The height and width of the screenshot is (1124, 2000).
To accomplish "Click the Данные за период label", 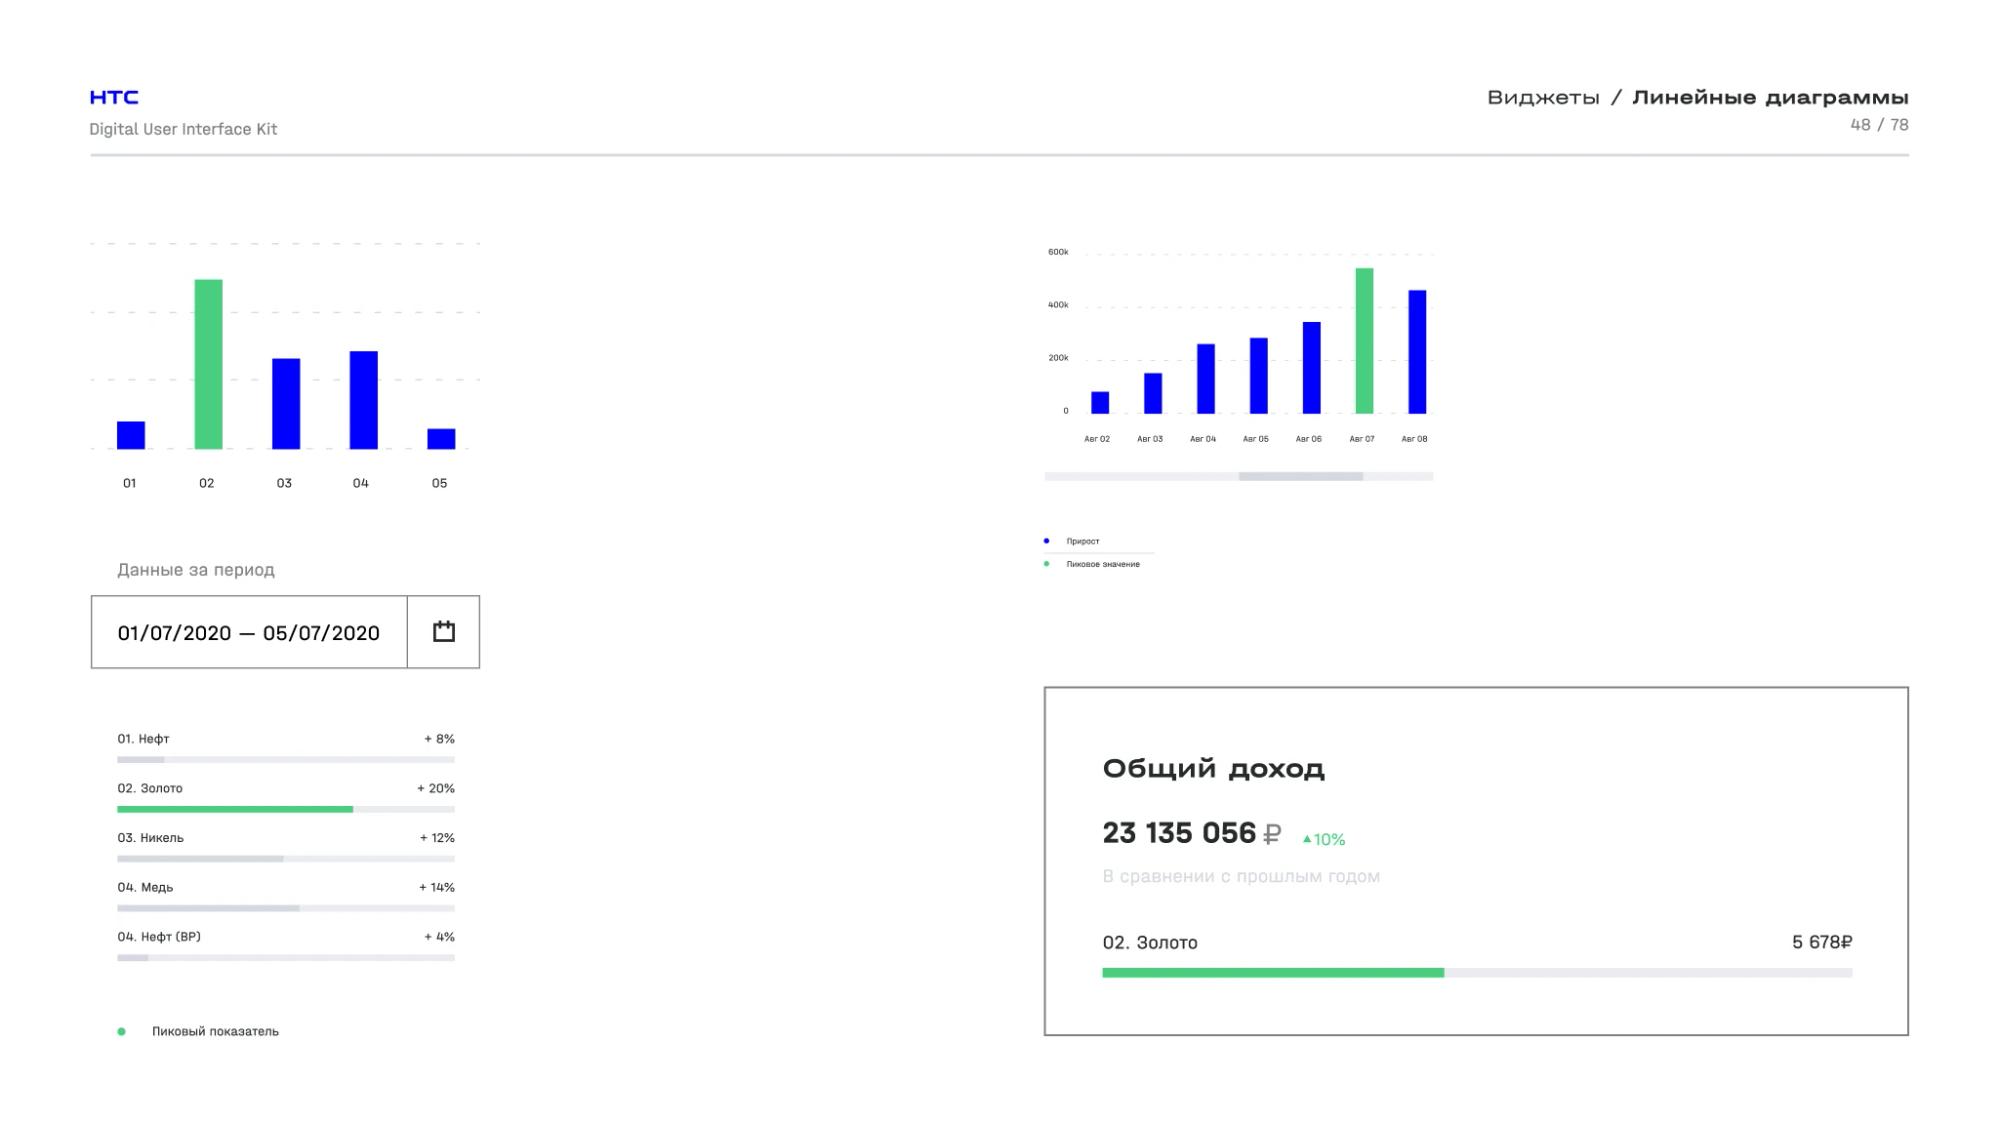I will click(x=196, y=570).
